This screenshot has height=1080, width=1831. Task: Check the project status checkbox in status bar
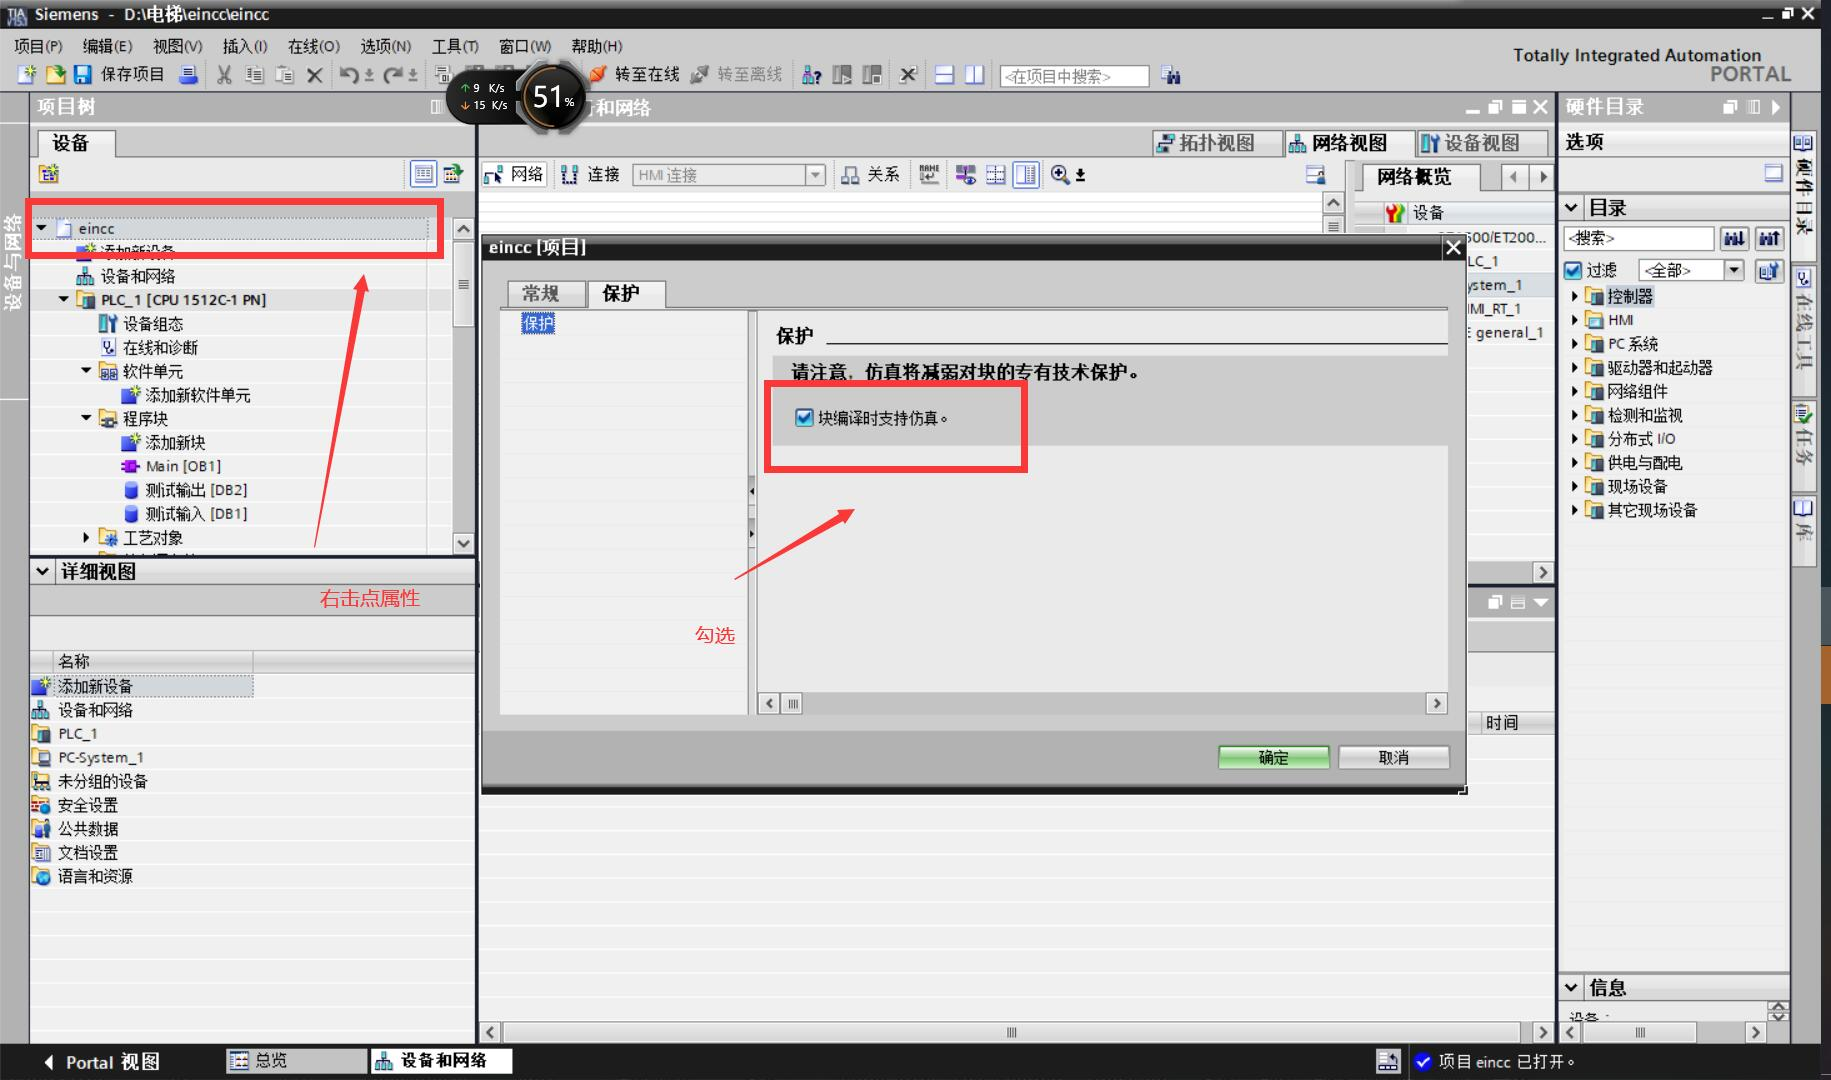tap(1424, 1061)
